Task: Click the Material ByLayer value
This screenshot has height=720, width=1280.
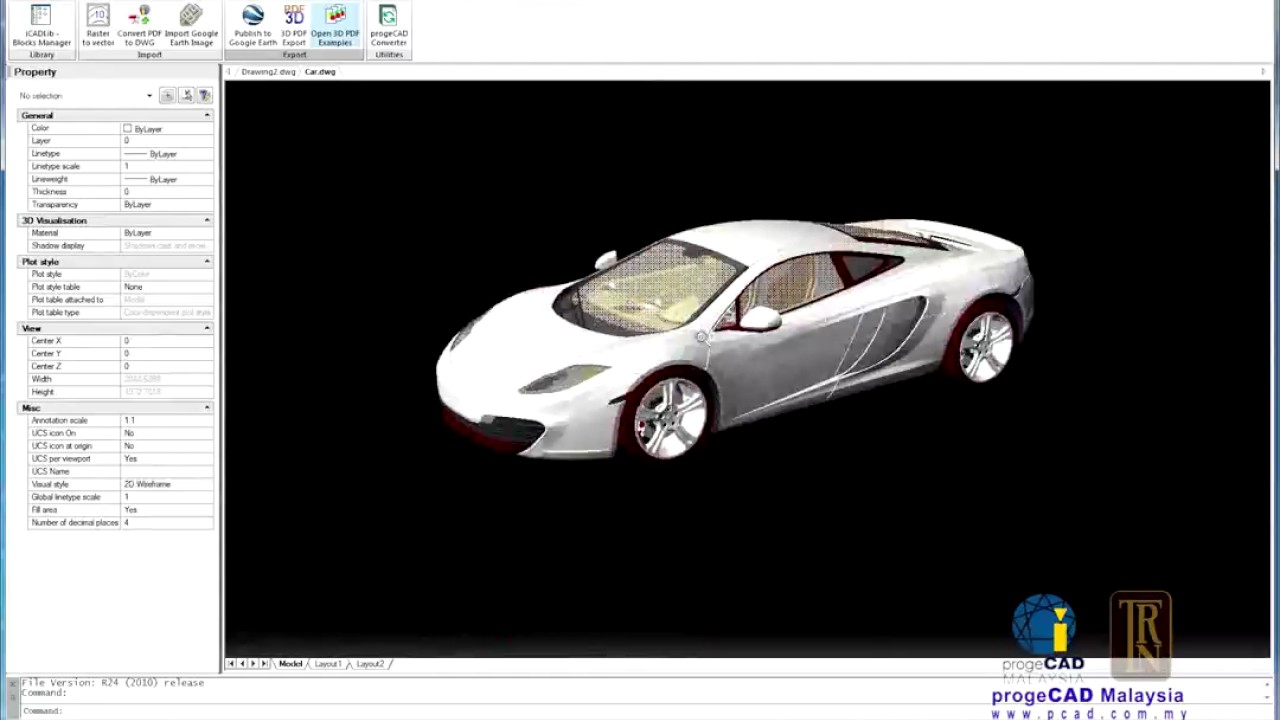Action: pyautogui.click(x=167, y=233)
